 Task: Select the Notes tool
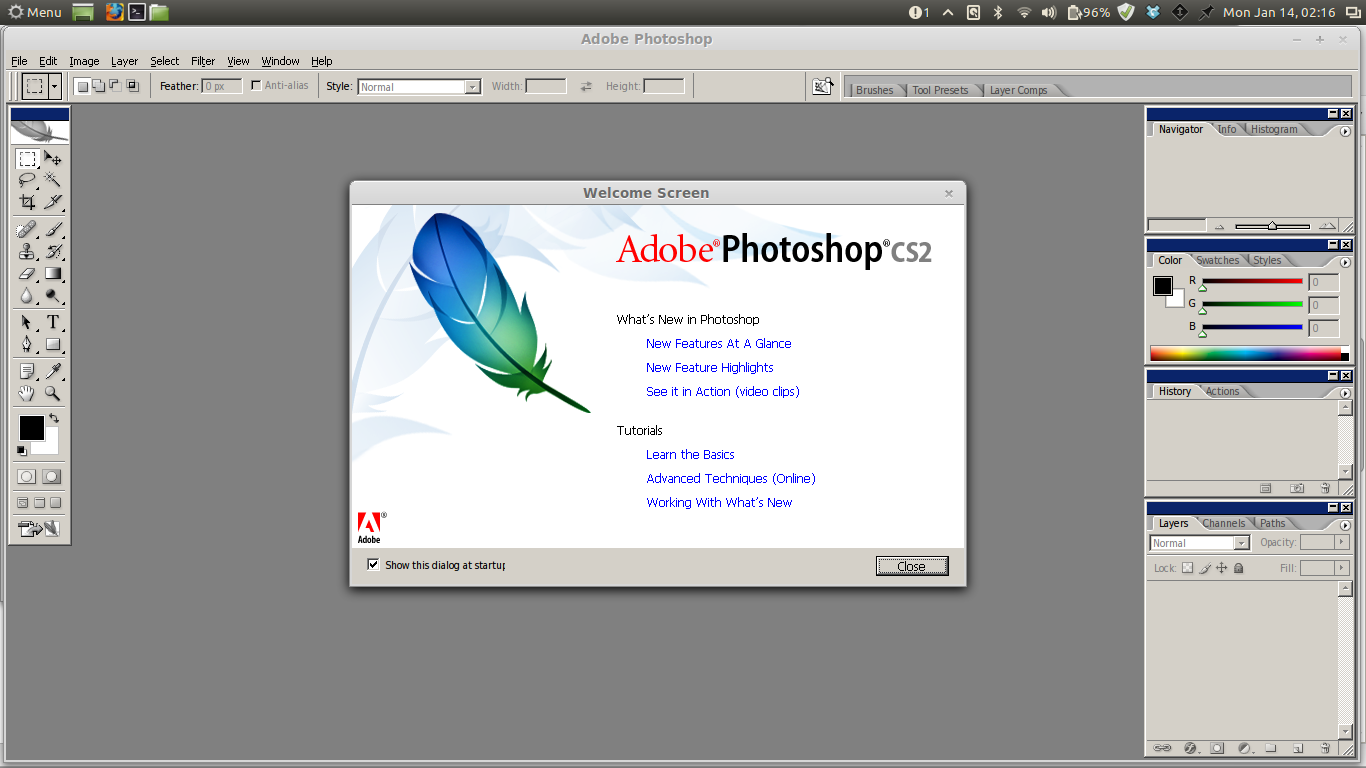[x=28, y=372]
